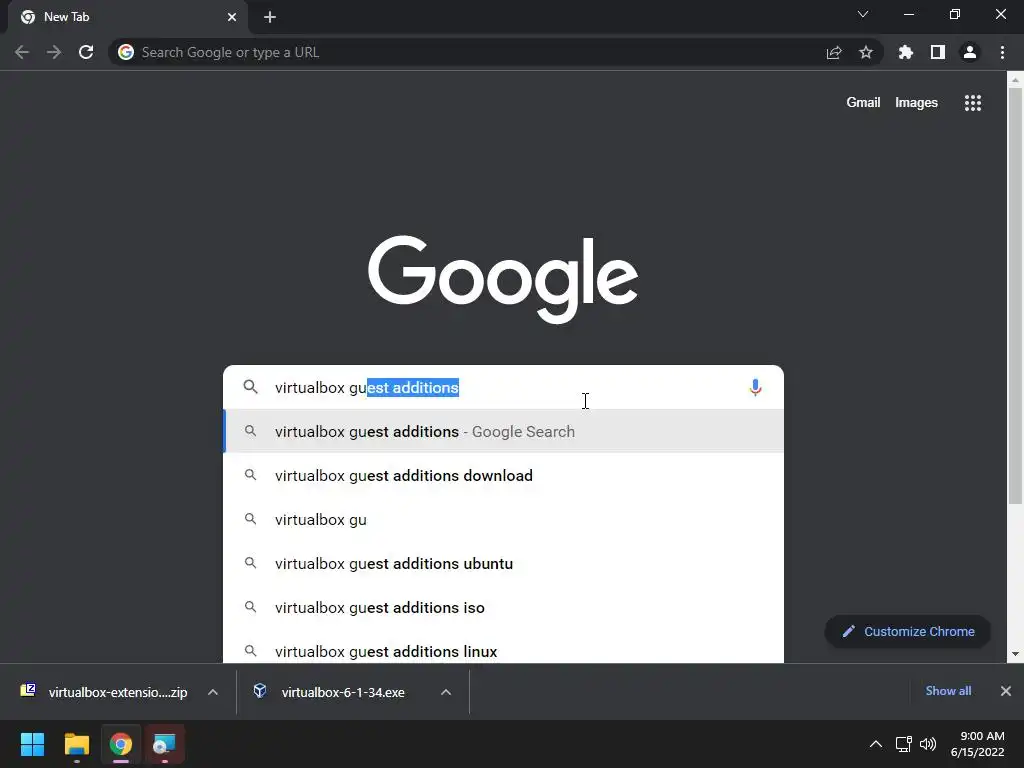The image size is (1024, 768).
Task: Open a new tab with plus button
Action: 270,17
